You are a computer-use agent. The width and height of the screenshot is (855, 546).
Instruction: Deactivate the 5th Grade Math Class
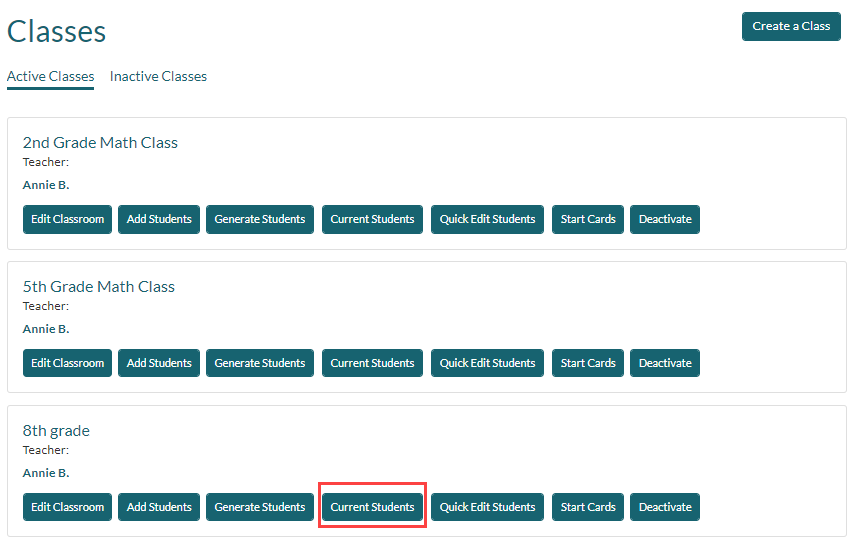tap(665, 363)
